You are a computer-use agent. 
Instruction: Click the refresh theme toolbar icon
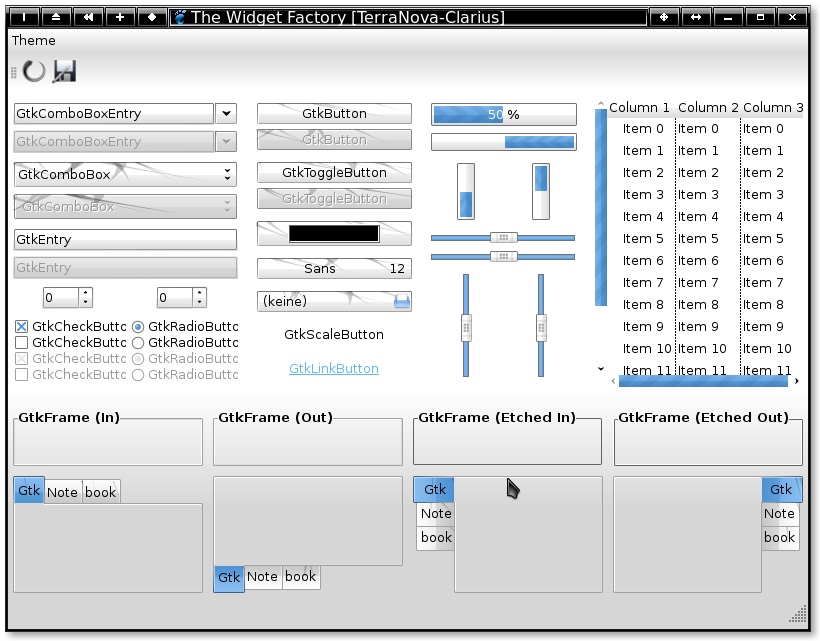[x=34, y=71]
